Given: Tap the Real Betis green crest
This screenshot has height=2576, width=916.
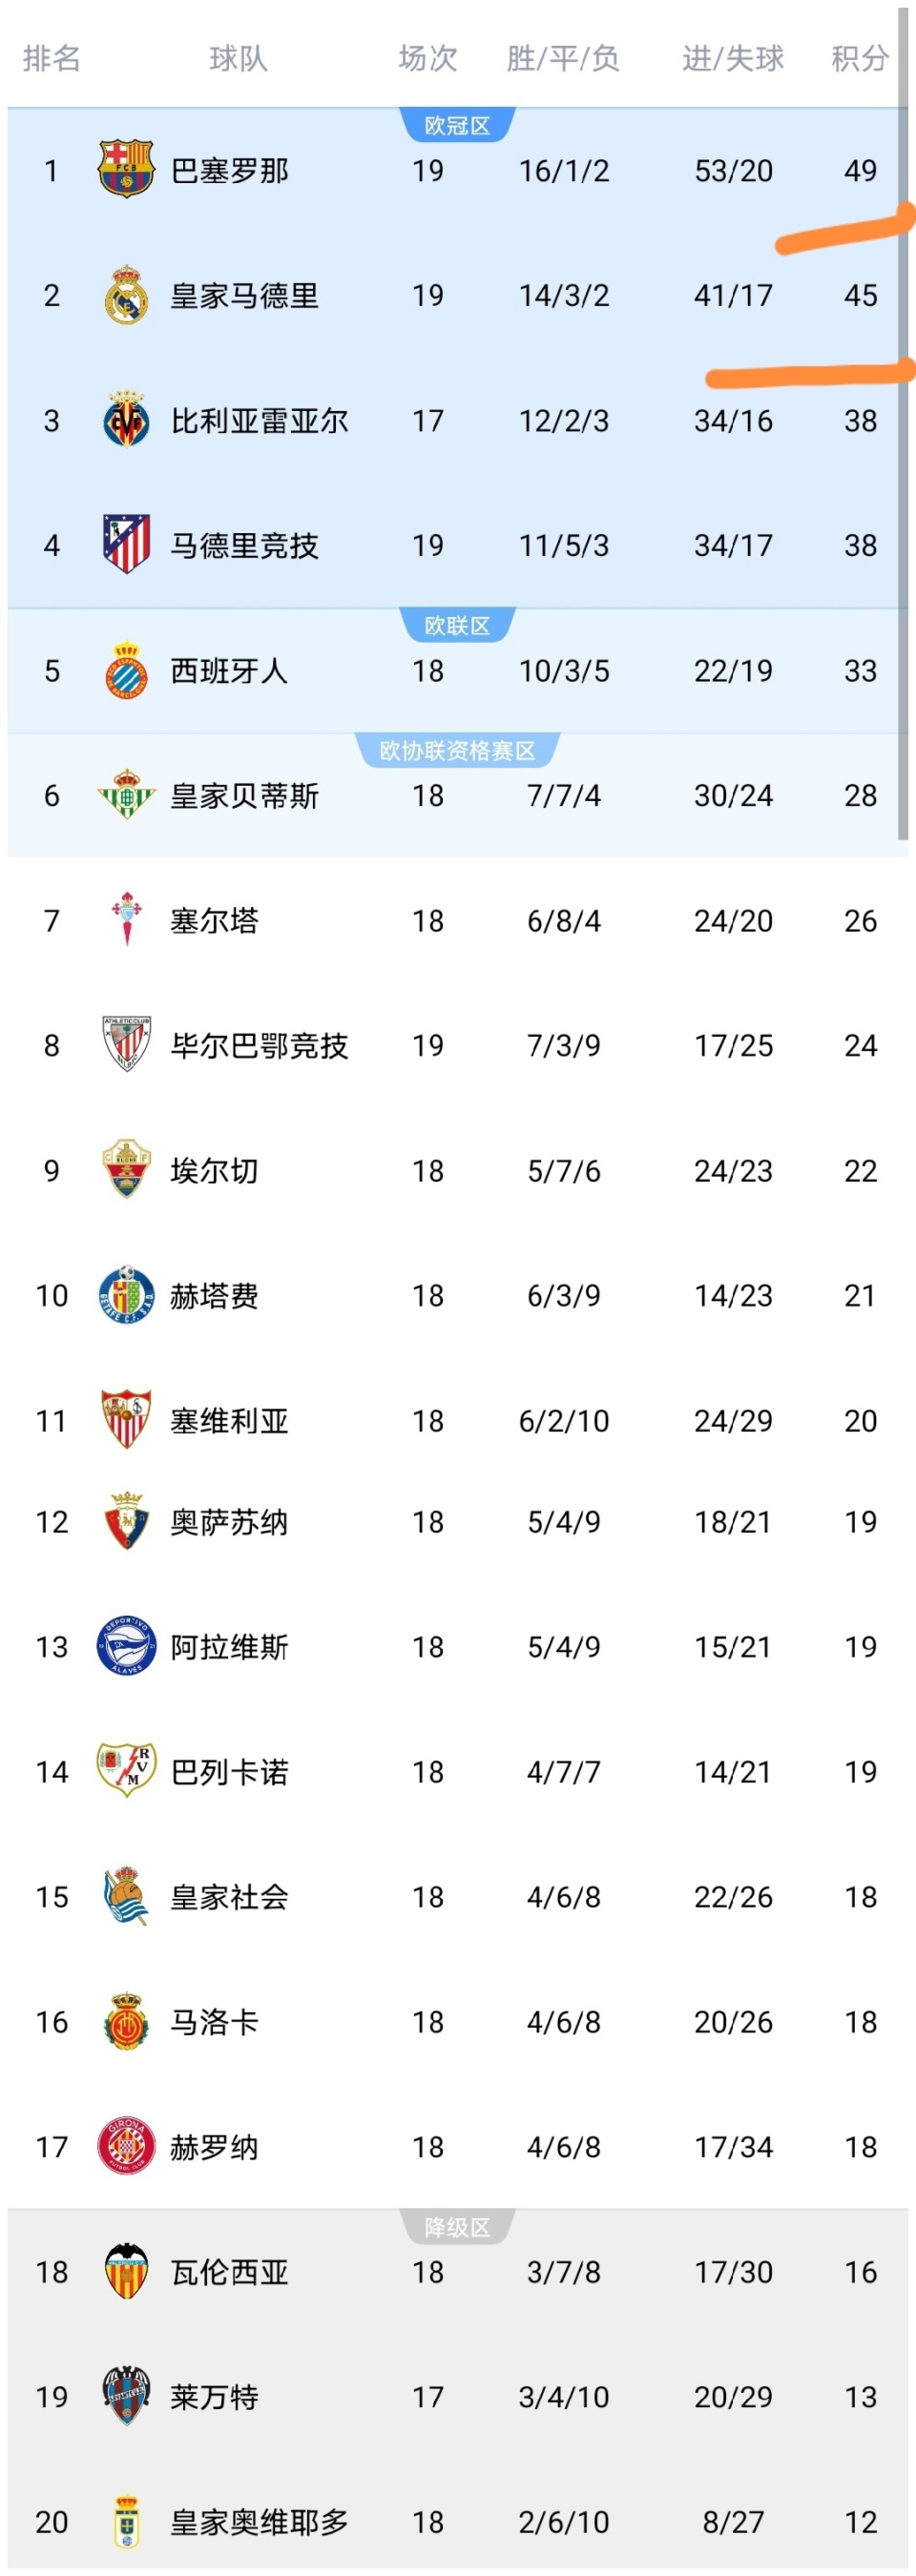Looking at the screenshot, I should coord(126,795).
